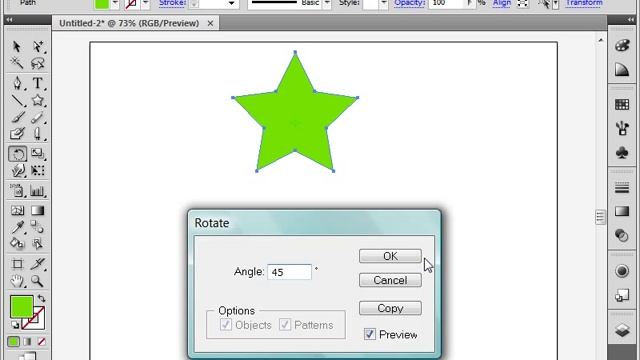Open the Layers panel icon
This screenshot has height=360, width=640.
pos(622,330)
